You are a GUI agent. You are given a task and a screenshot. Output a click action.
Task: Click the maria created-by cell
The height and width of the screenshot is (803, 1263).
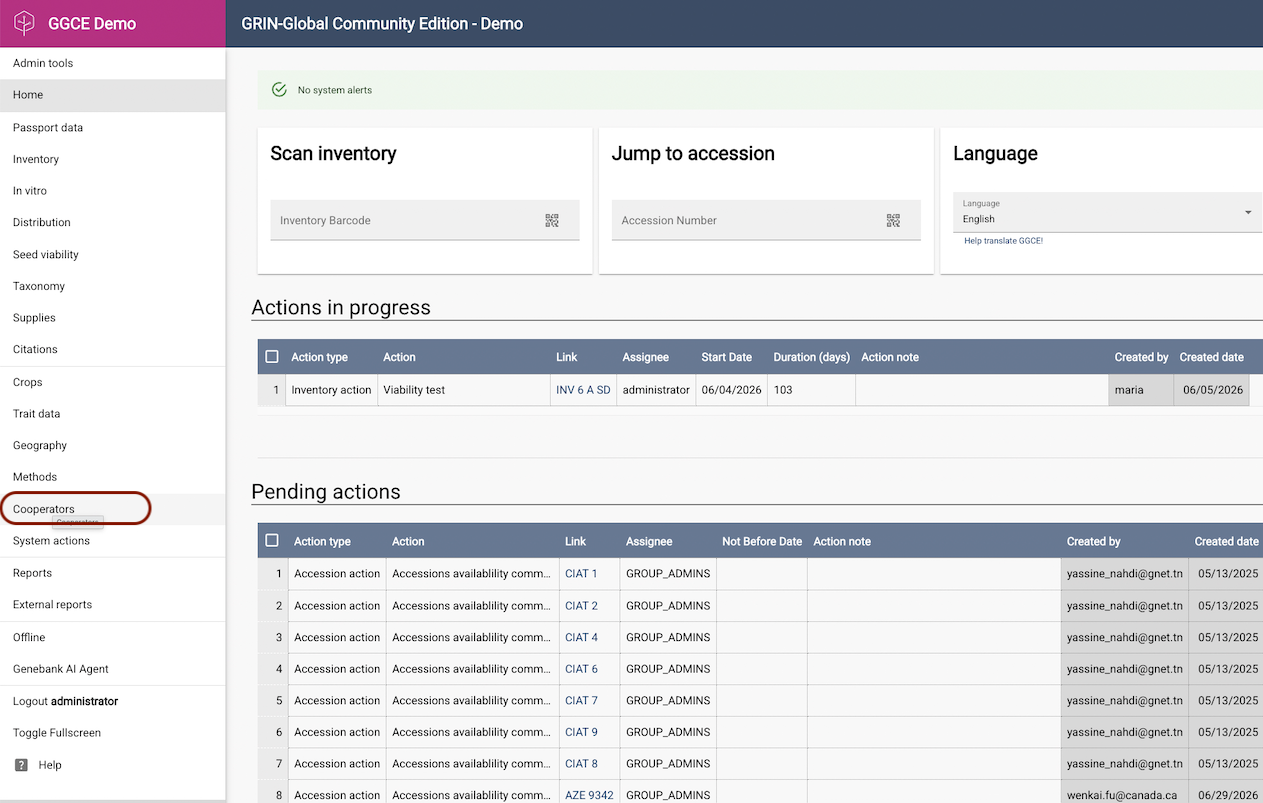point(1141,390)
